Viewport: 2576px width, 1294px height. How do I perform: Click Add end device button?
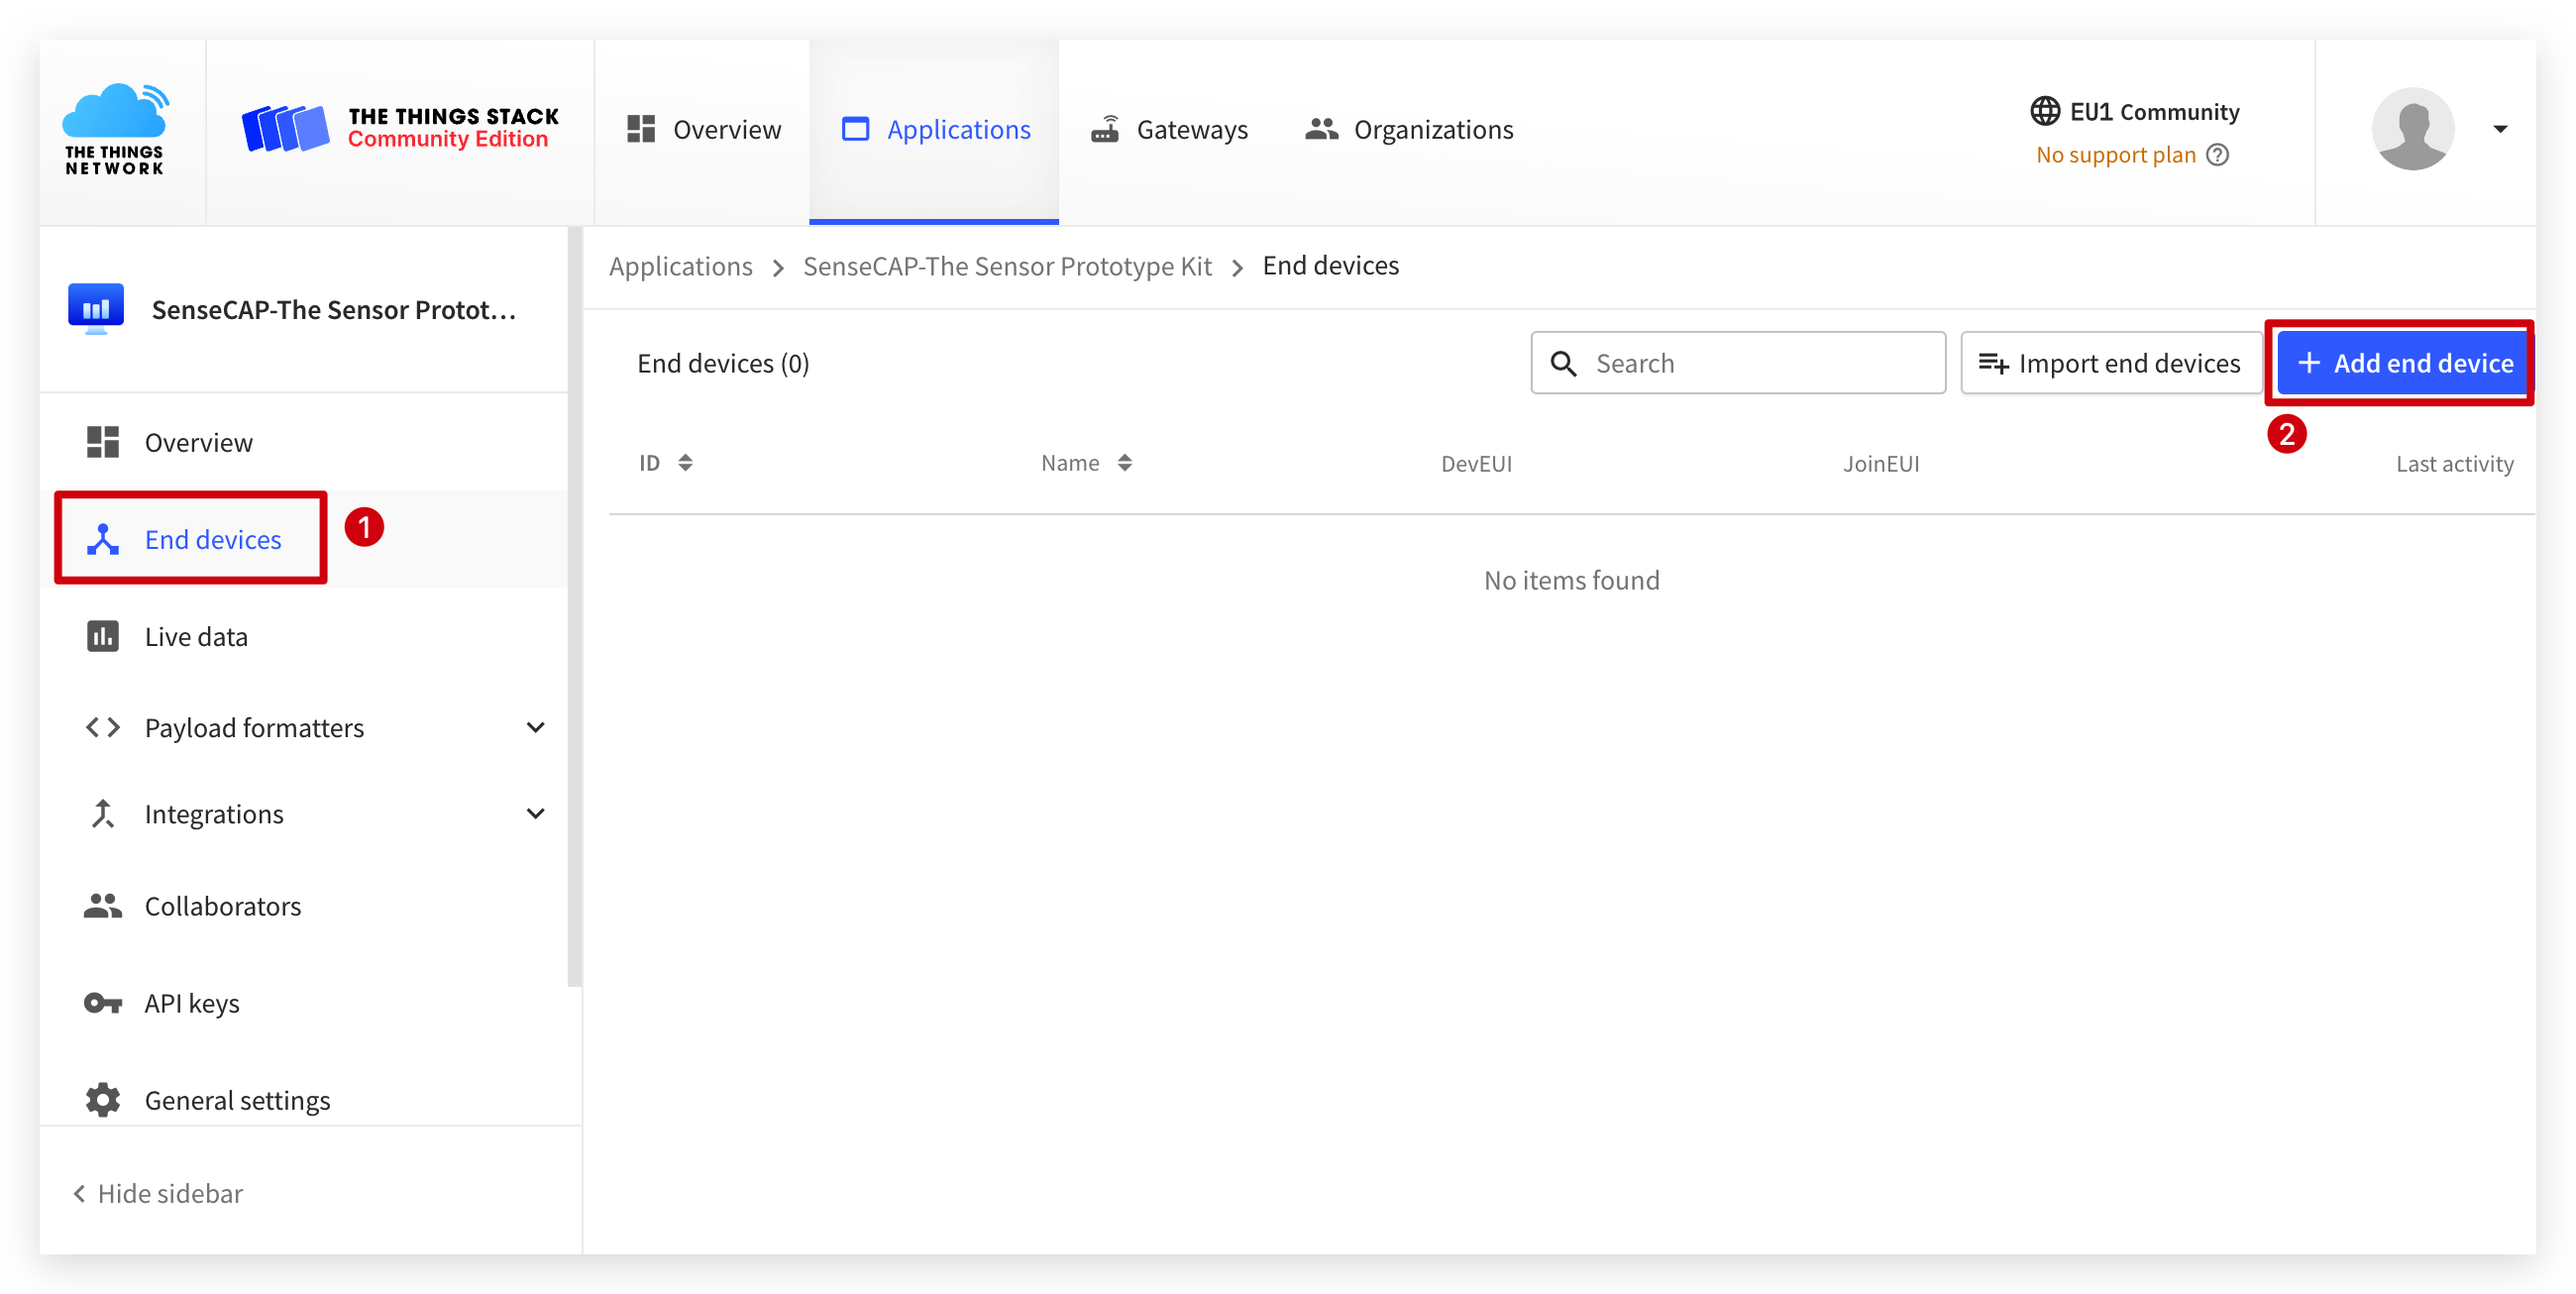pyautogui.click(x=2403, y=363)
